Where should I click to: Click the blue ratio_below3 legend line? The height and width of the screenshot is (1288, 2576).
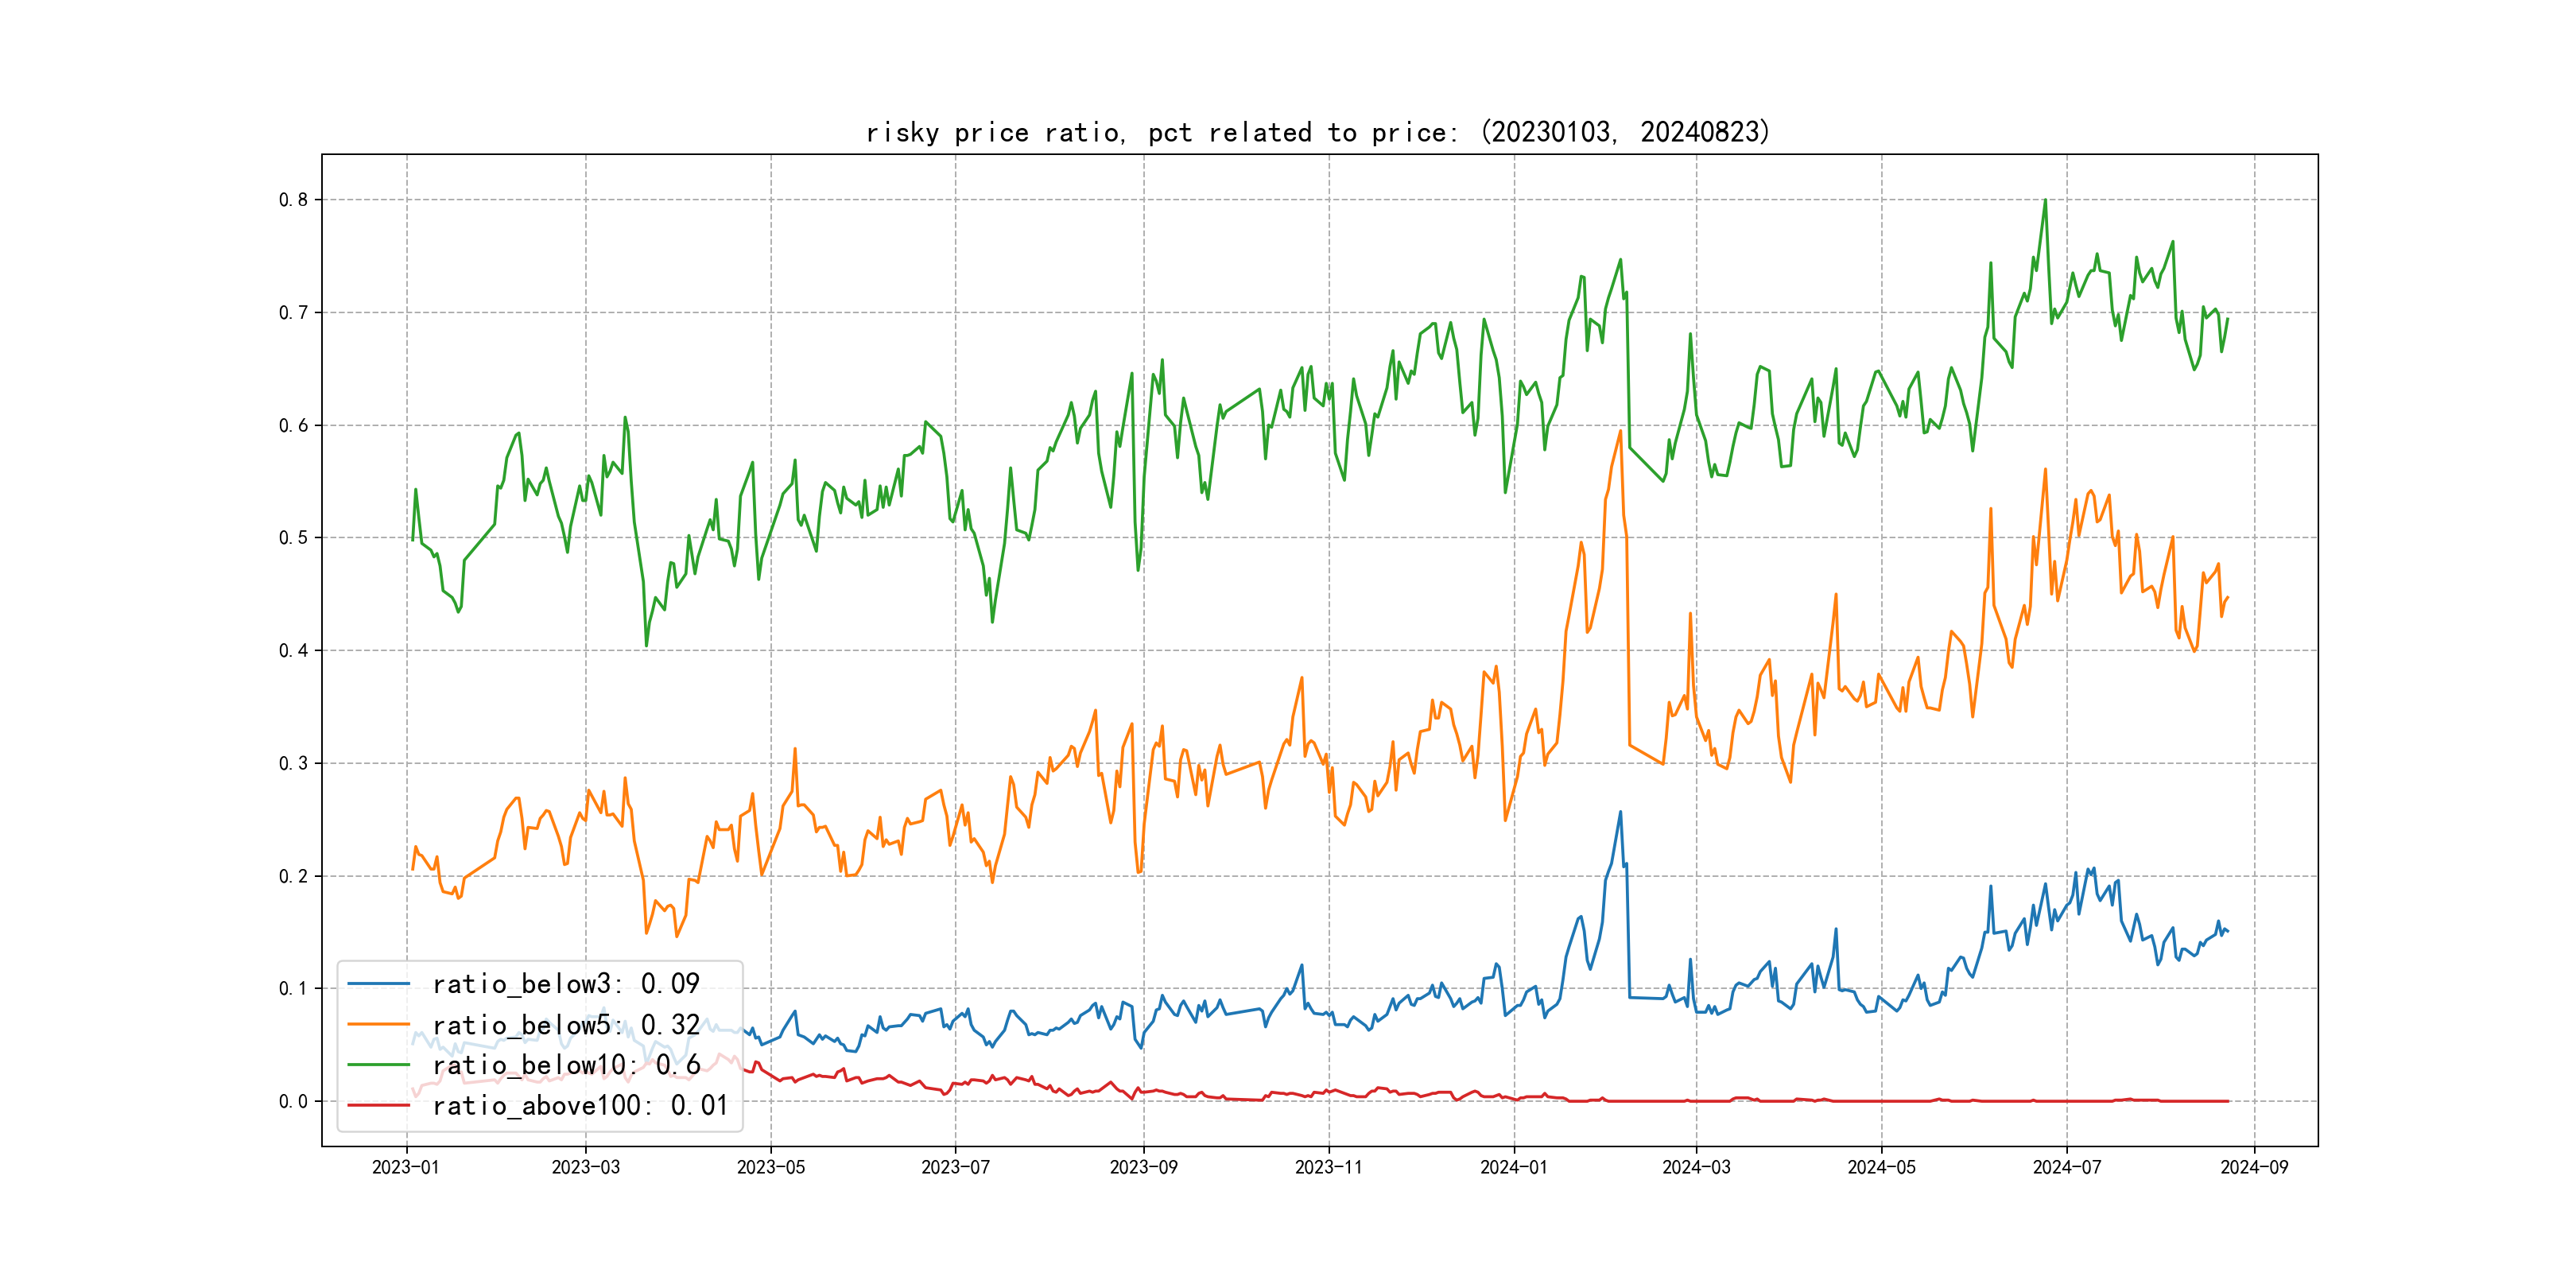(378, 984)
